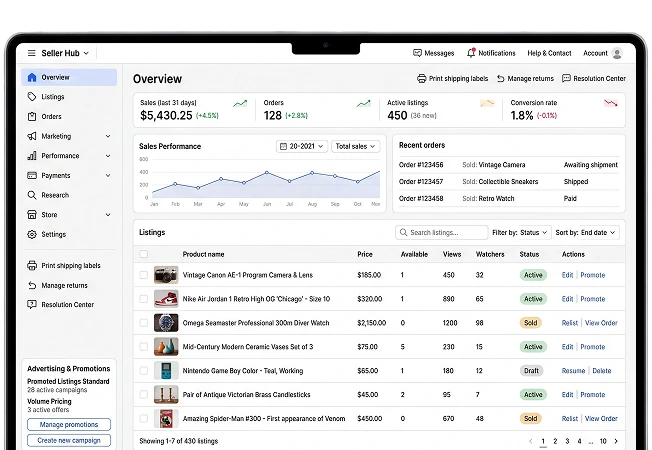Open the hamburger menu icon
The height and width of the screenshot is (450, 652).
tap(32, 53)
